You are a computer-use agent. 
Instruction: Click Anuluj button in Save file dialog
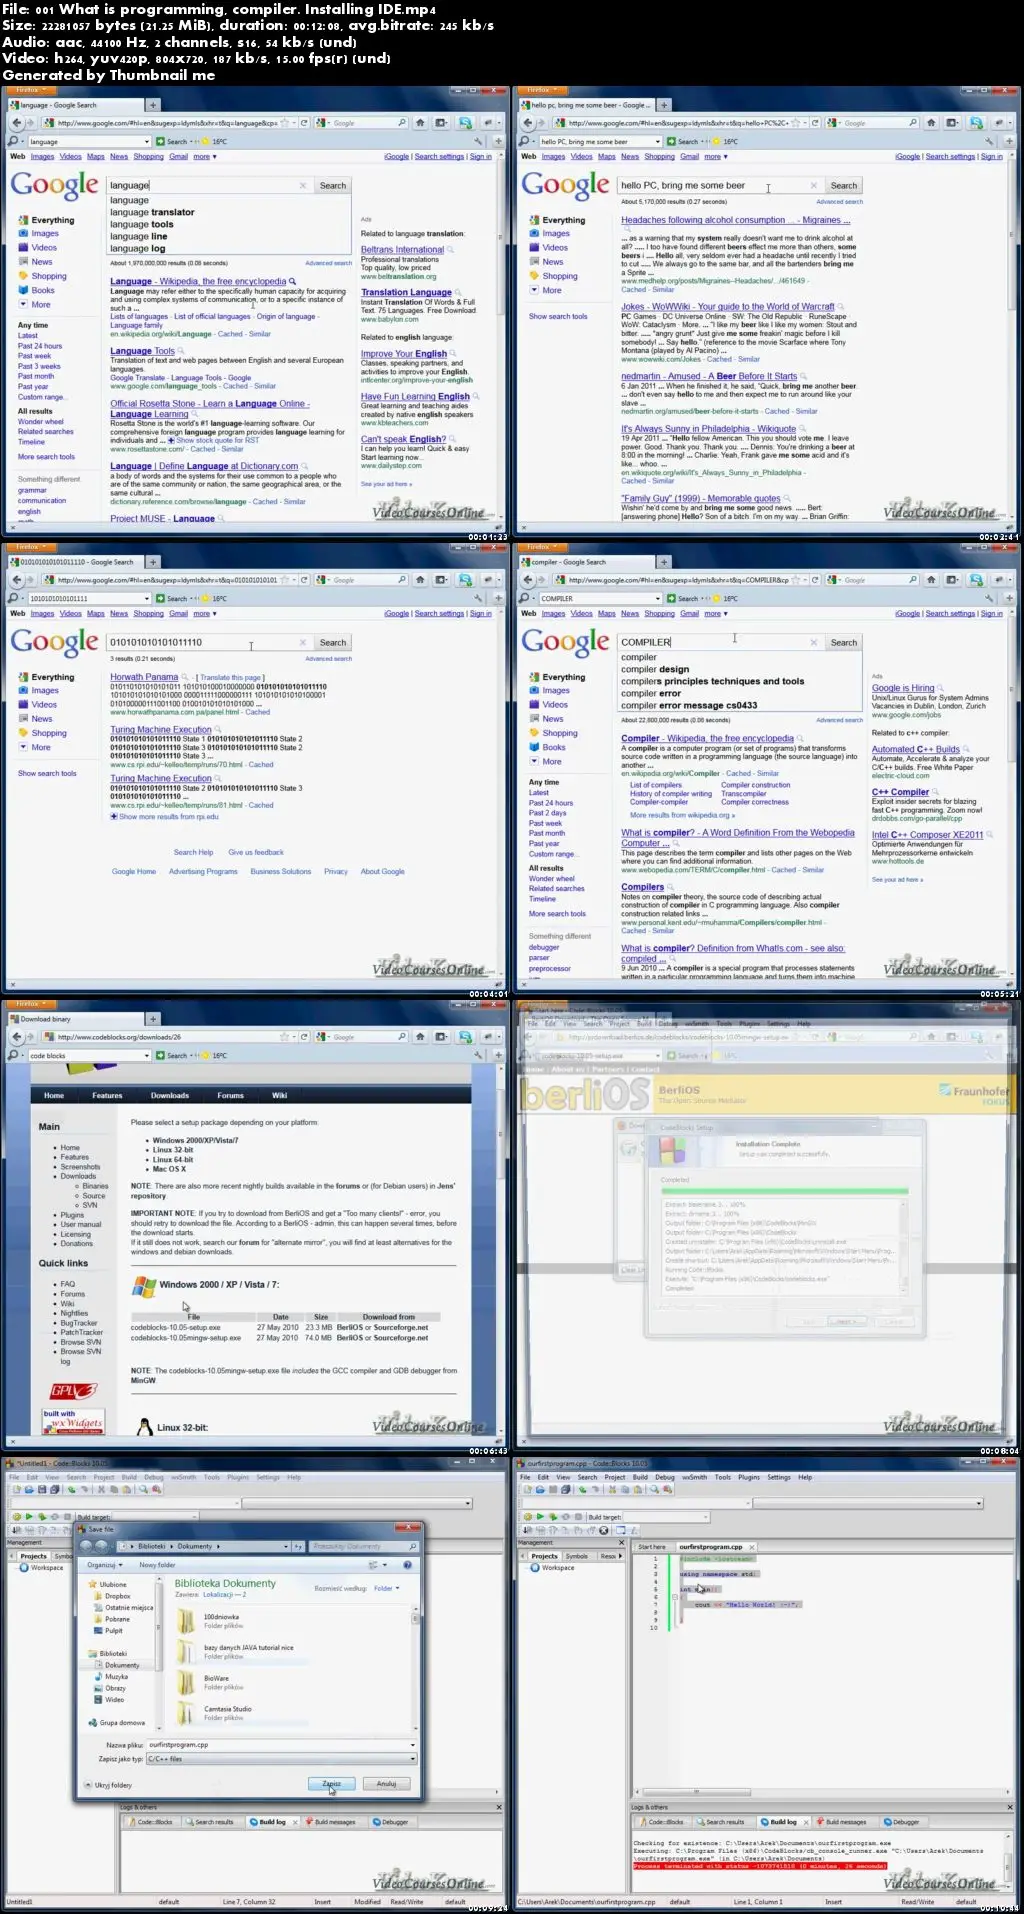tap(387, 1784)
